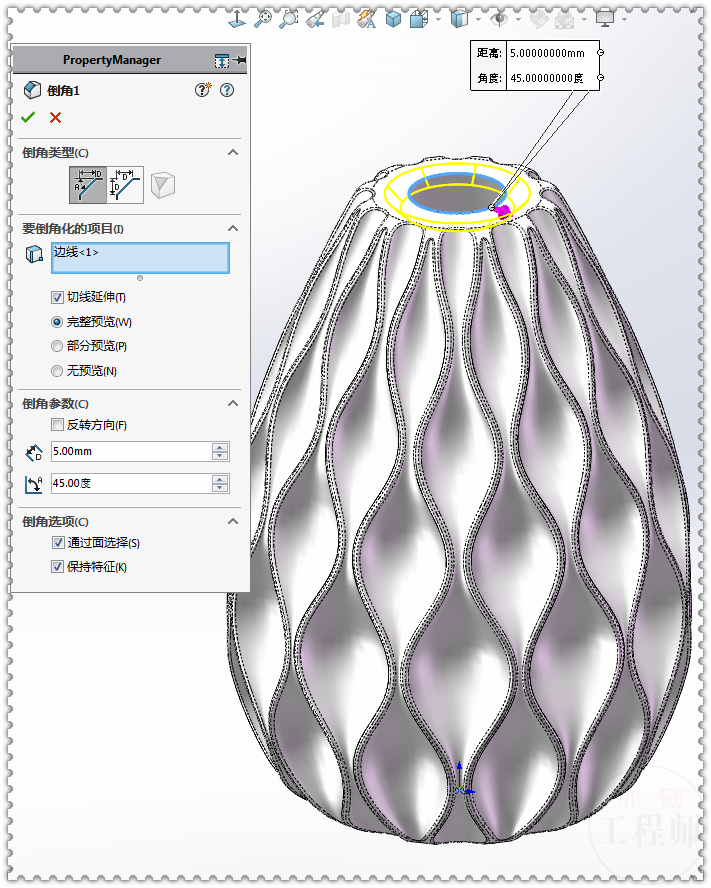Click the blue question mark Help icon

pos(227,90)
